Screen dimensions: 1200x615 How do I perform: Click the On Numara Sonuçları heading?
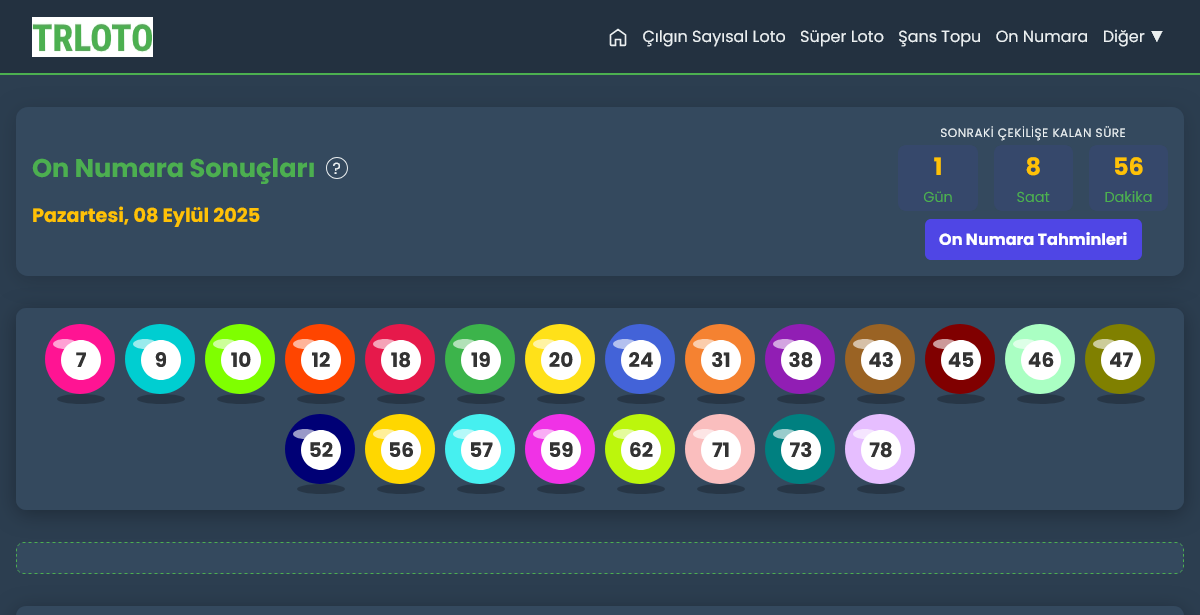[x=174, y=168]
